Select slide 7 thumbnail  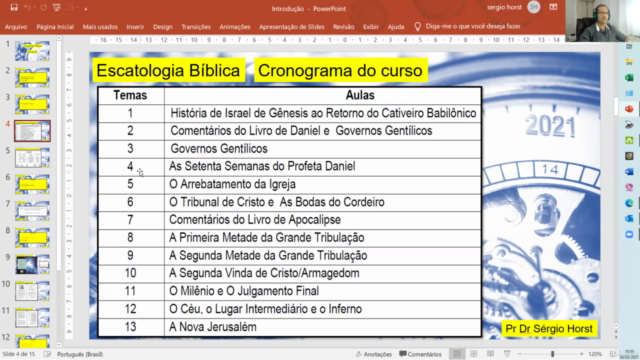(x=32, y=211)
